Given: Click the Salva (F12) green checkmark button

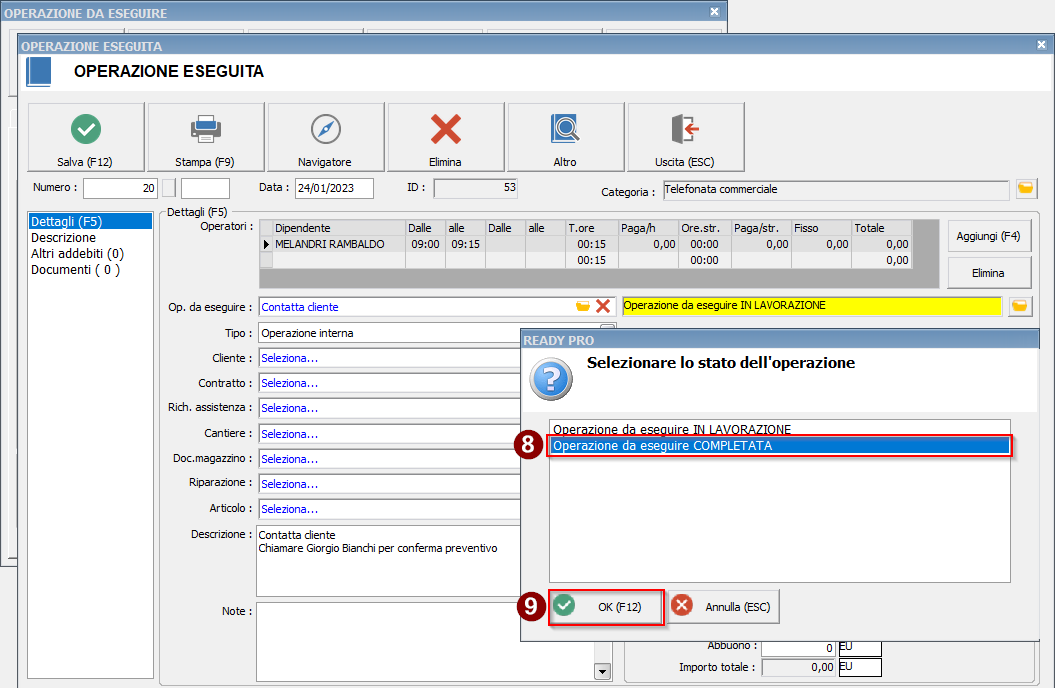Looking at the screenshot, I should (x=85, y=138).
